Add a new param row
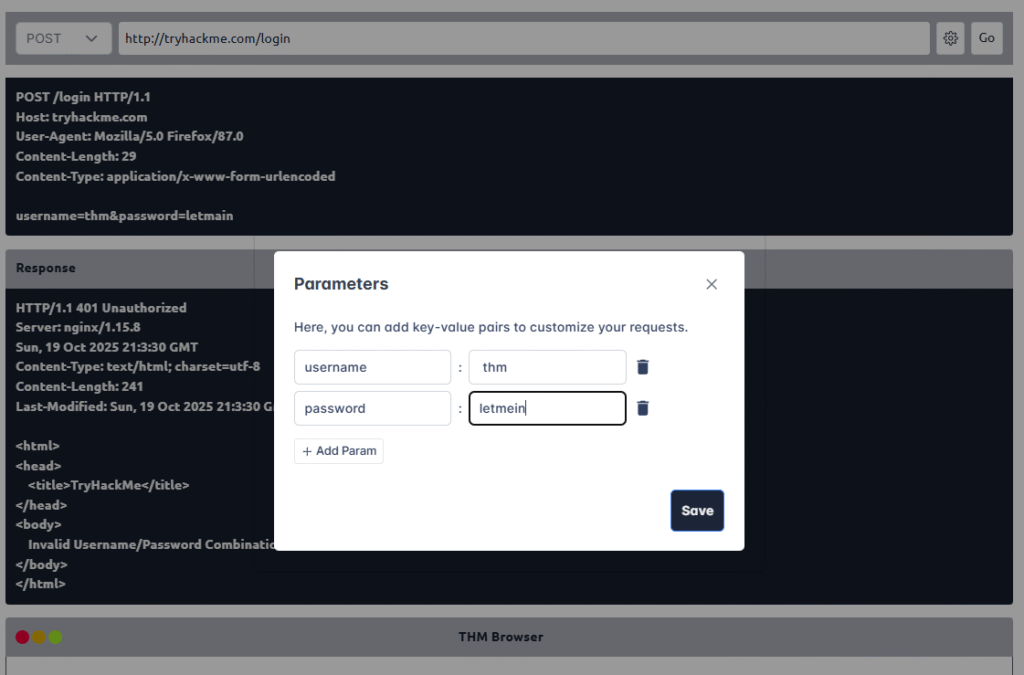The image size is (1024, 675). tap(339, 451)
